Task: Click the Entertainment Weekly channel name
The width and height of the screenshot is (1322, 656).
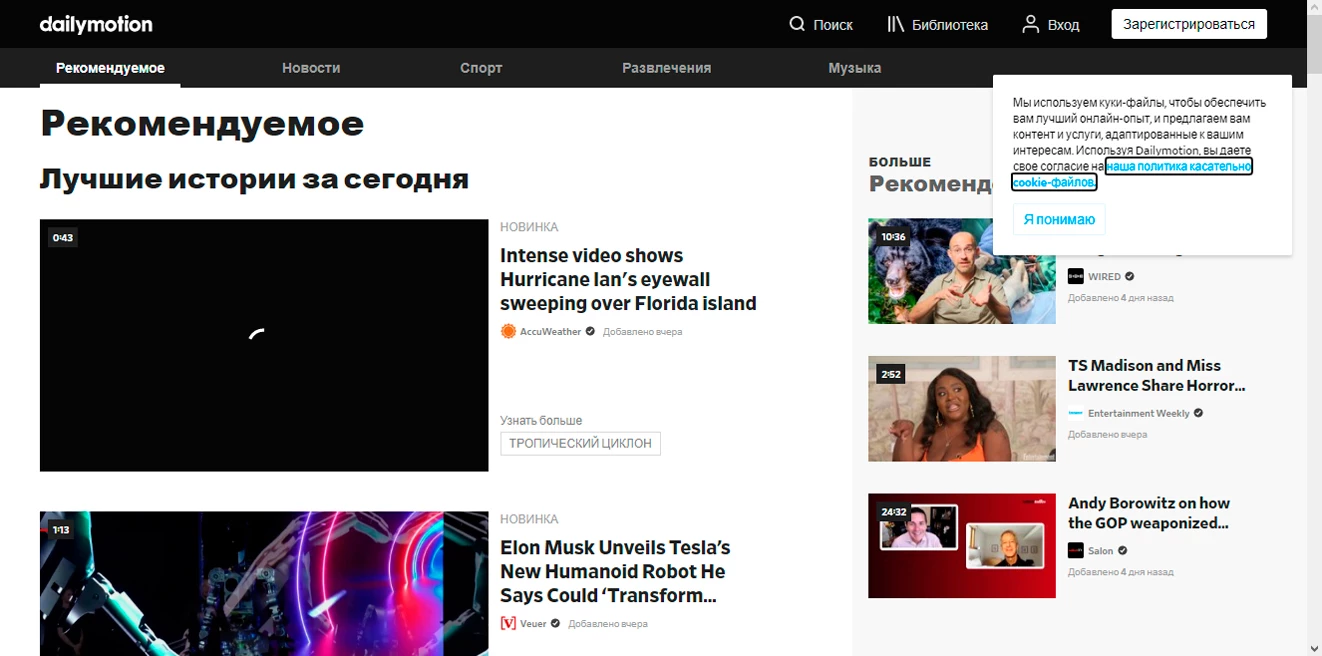Action: coord(1139,413)
